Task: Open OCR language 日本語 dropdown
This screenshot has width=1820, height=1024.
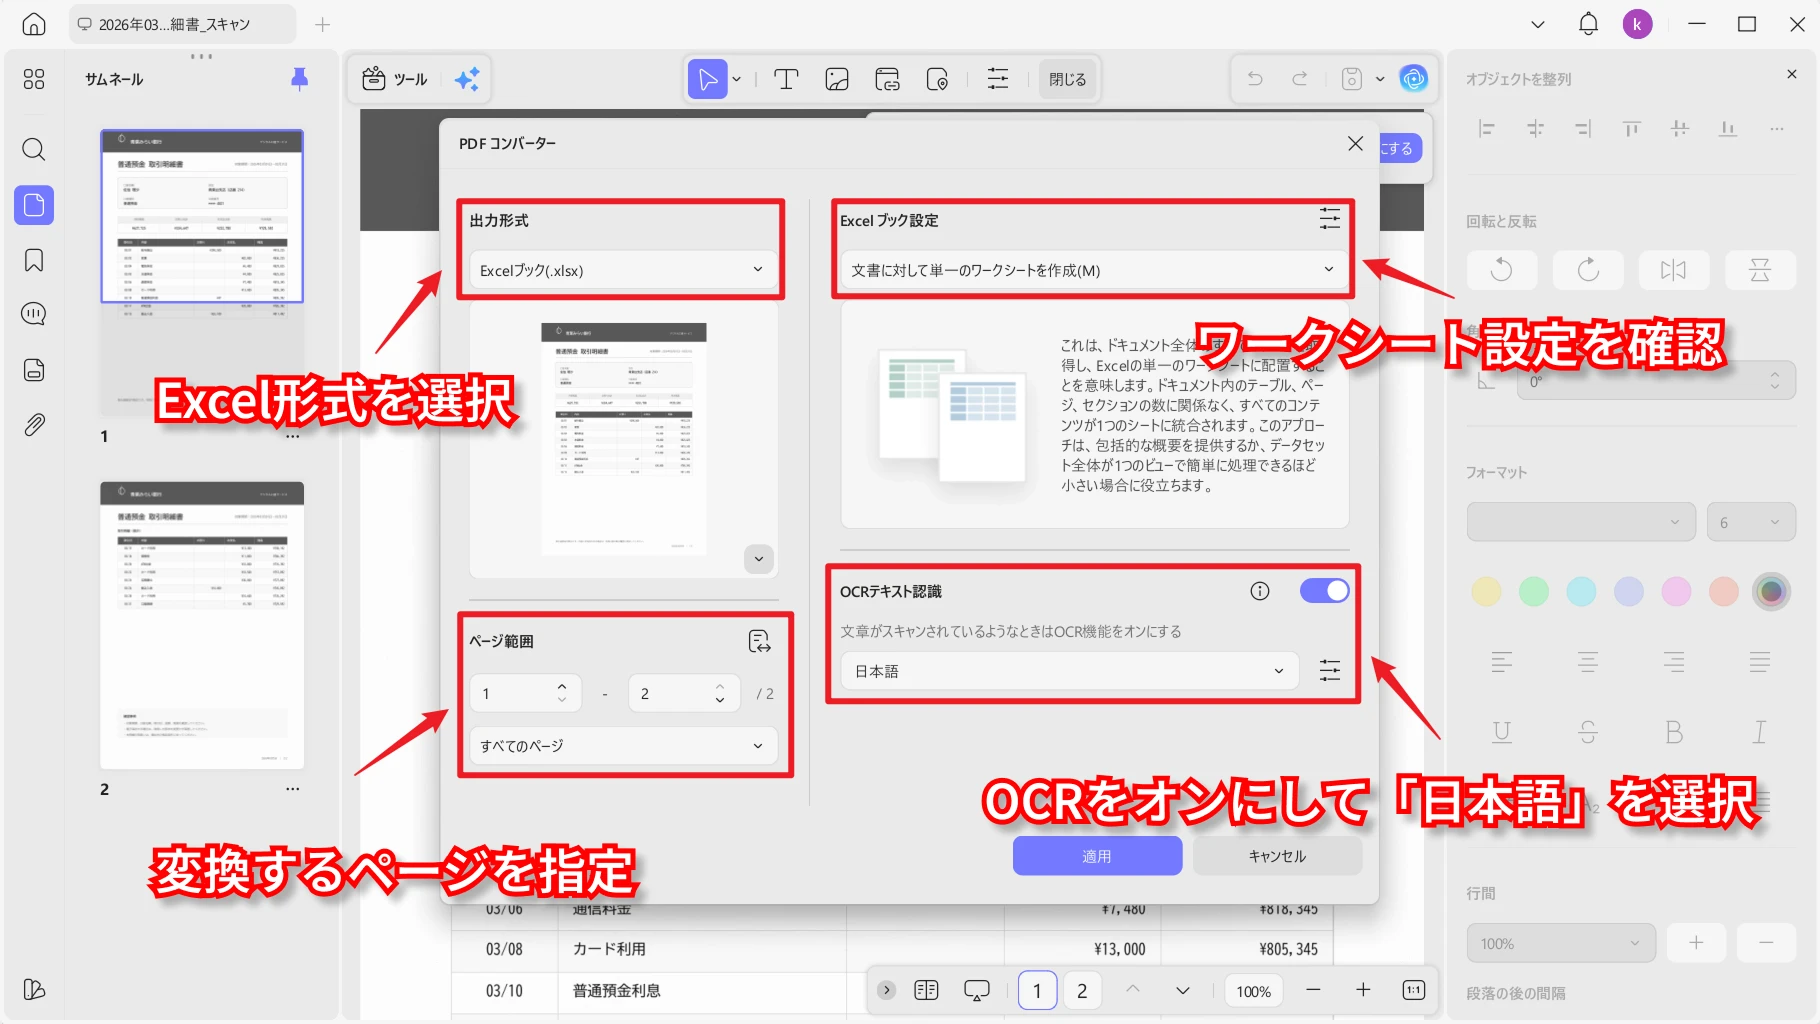Action: pos(1069,670)
